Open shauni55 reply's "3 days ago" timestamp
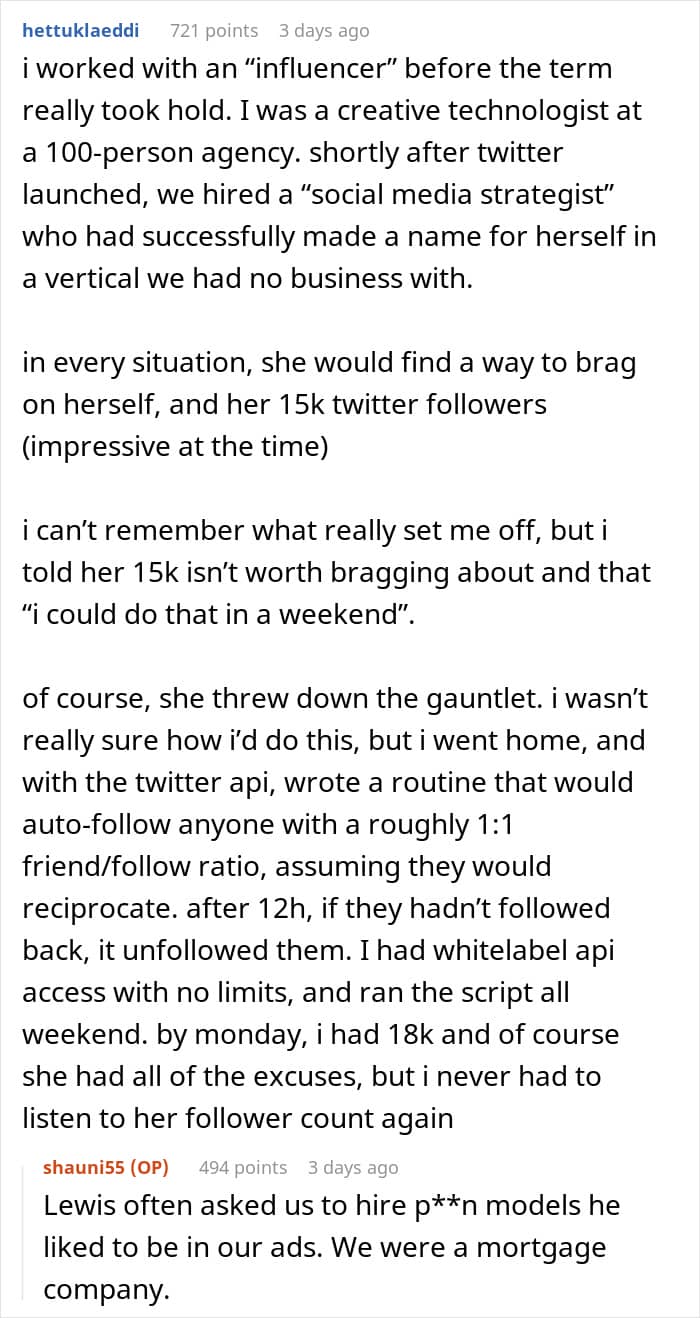Viewport: 700px width, 1318px height. (x=353, y=1167)
